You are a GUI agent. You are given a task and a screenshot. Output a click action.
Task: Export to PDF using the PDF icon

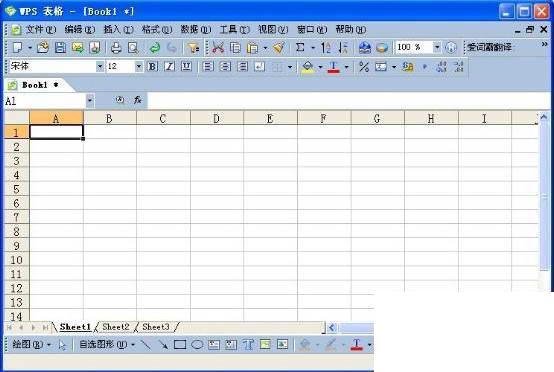(94, 47)
